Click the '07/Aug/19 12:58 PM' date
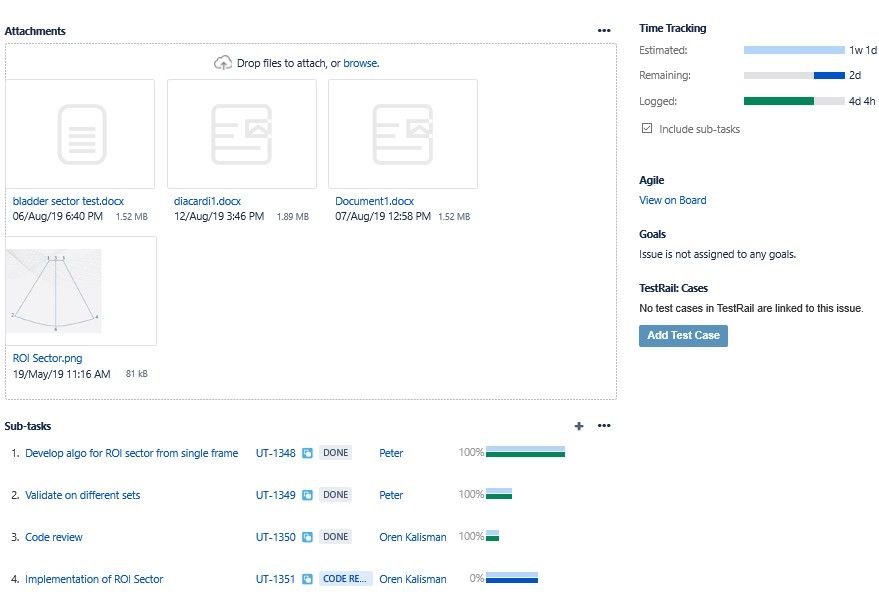 click(x=383, y=216)
